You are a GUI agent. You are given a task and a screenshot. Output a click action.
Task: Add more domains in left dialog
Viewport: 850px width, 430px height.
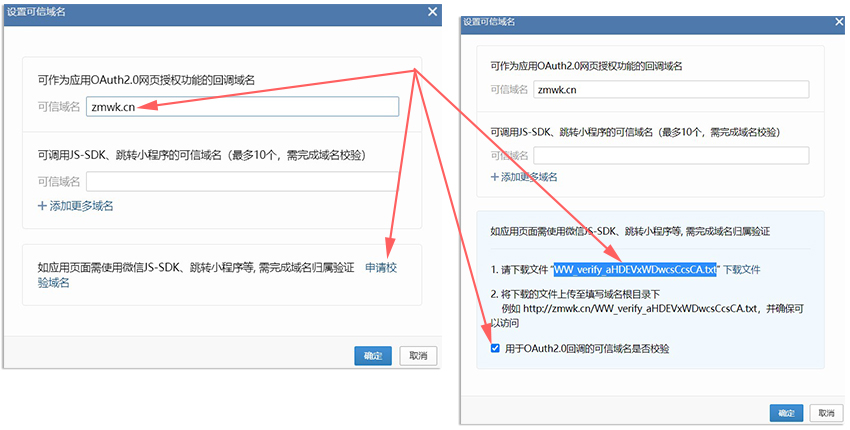pyautogui.click(x=75, y=206)
